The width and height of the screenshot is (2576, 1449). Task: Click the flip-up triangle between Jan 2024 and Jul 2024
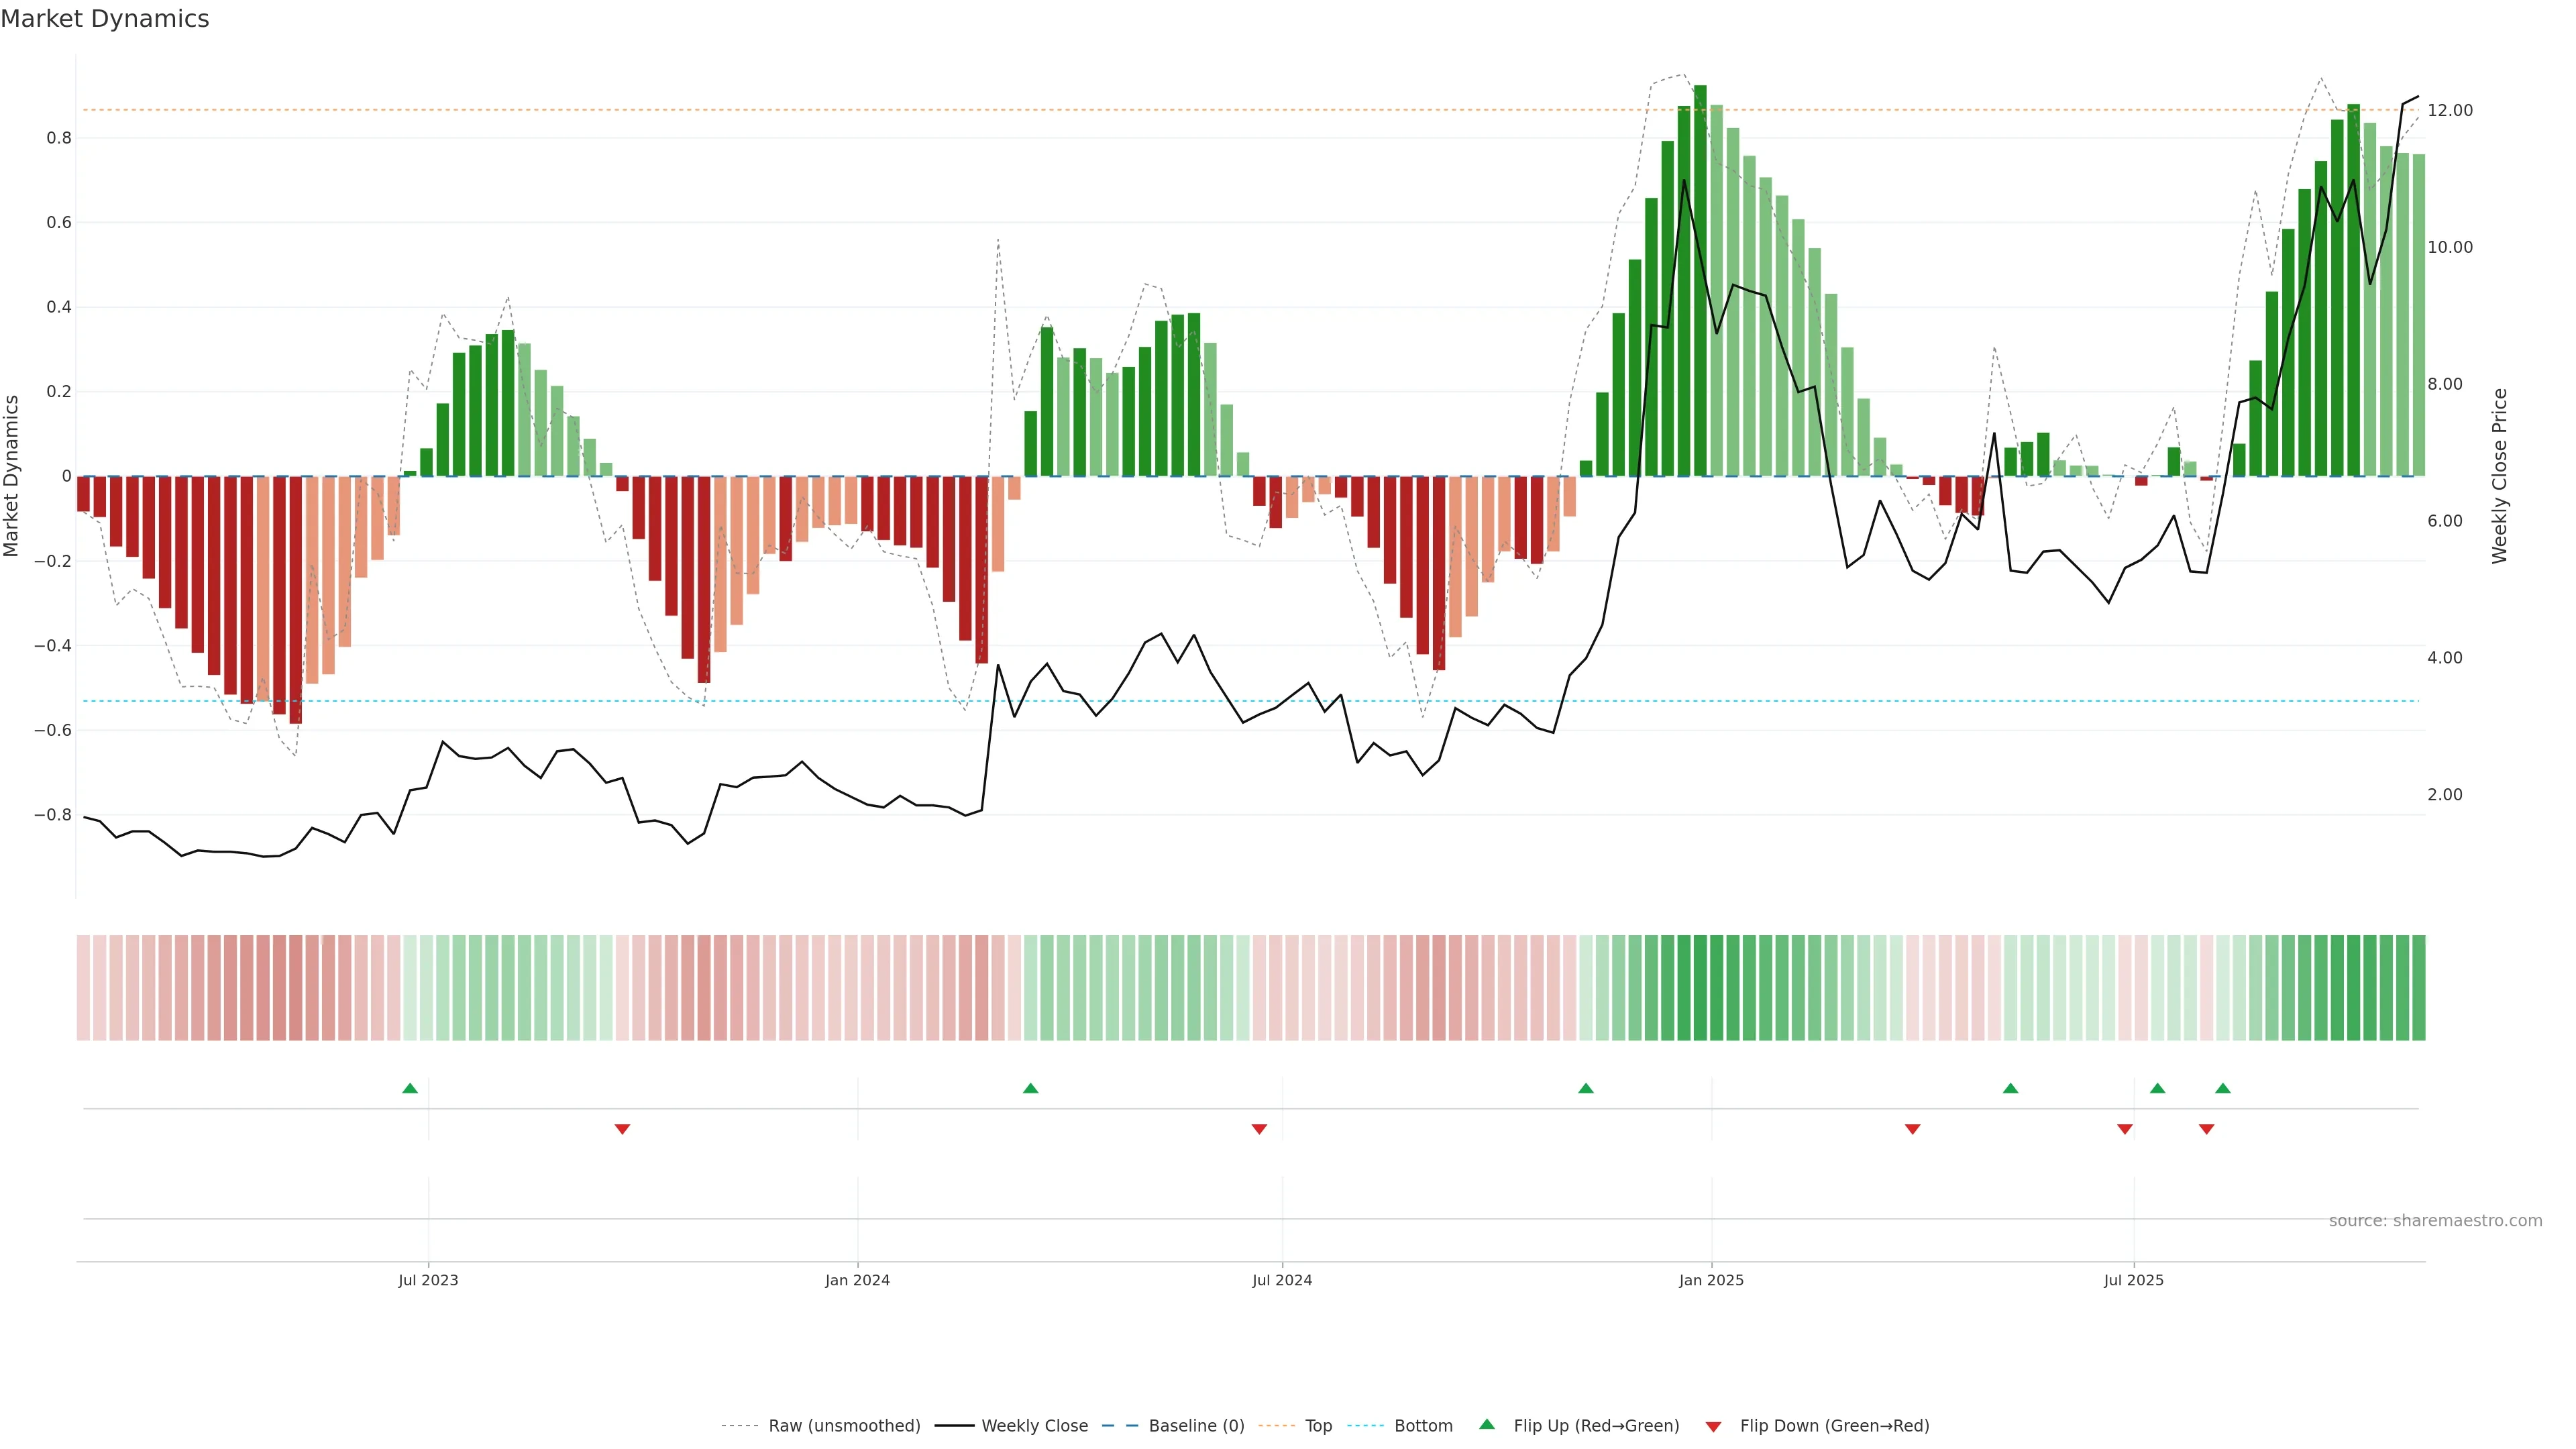coord(1031,1088)
